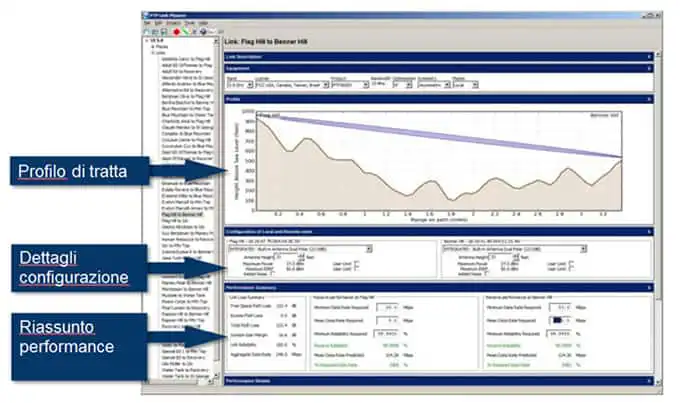Toggle Bonner Hill Maximum Power User Limit checkbox
This screenshot has height=403, width=680.
[x=571, y=263]
